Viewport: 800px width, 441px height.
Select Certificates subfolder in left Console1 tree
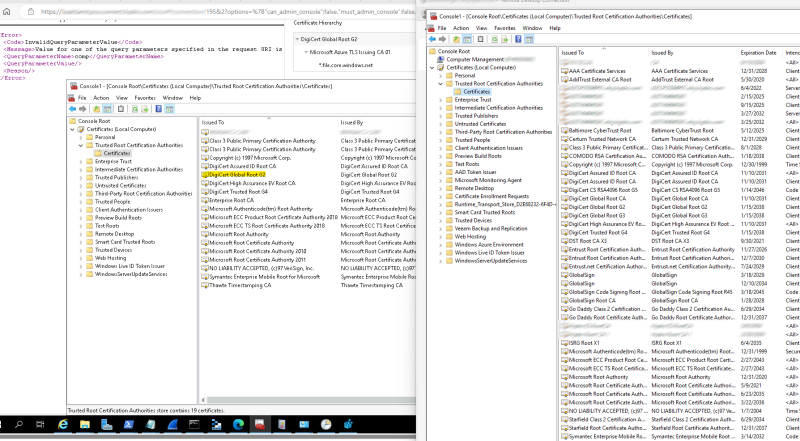coord(117,153)
